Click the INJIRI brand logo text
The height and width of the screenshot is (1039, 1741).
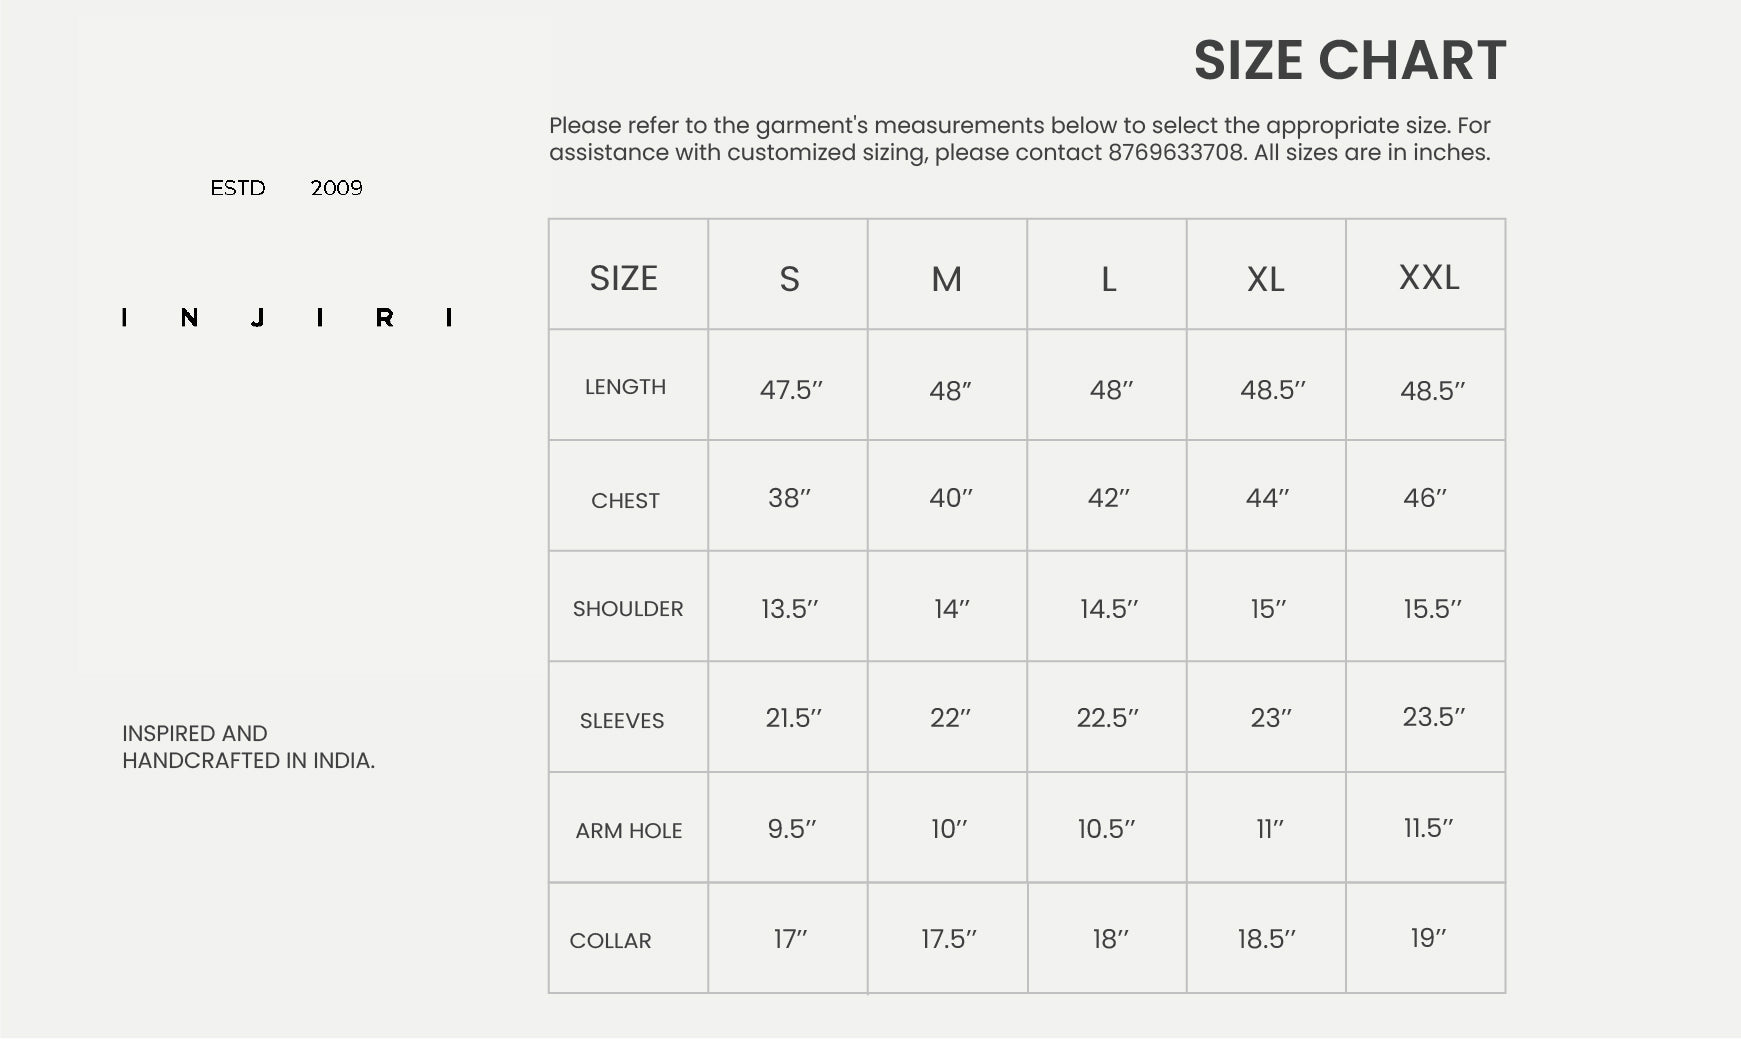coord(287,318)
